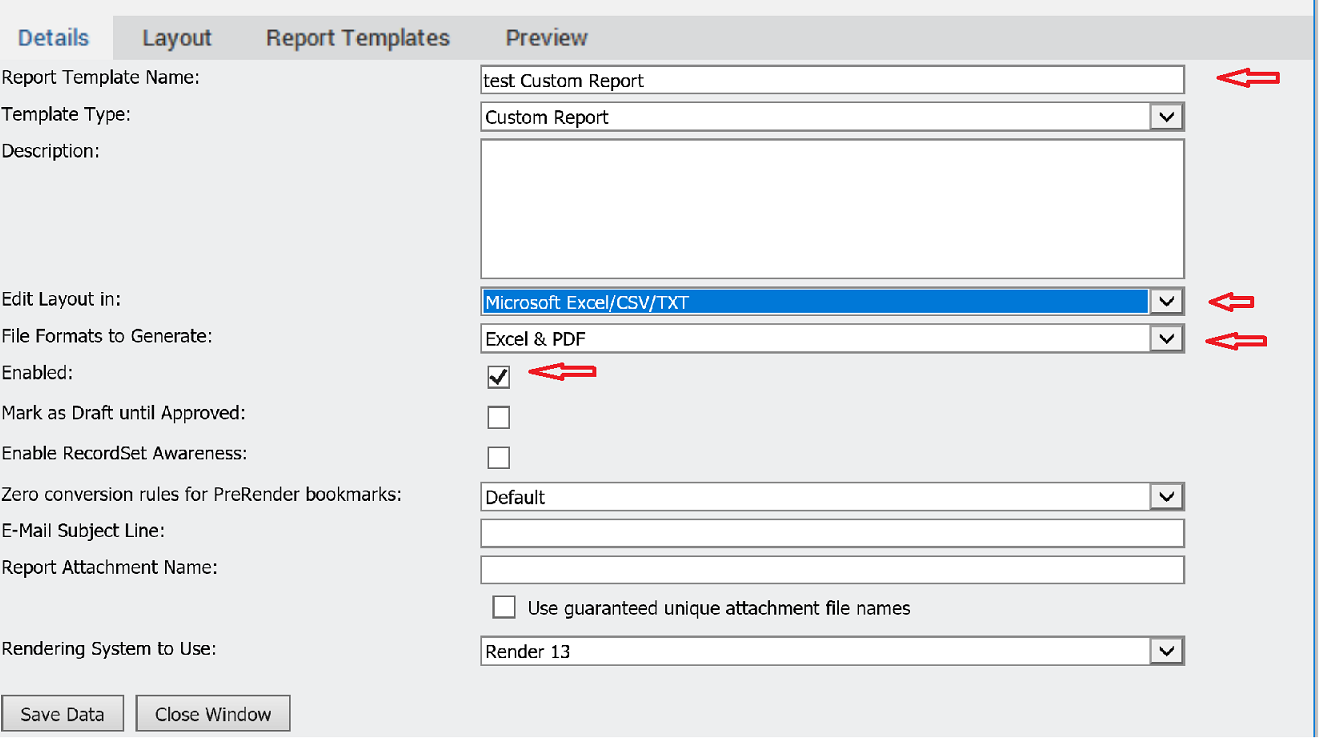Image resolution: width=1319 pixels, height=748 pixels.
Task: Open Zero conversion rules dropdown
Action: coord(832,497)
